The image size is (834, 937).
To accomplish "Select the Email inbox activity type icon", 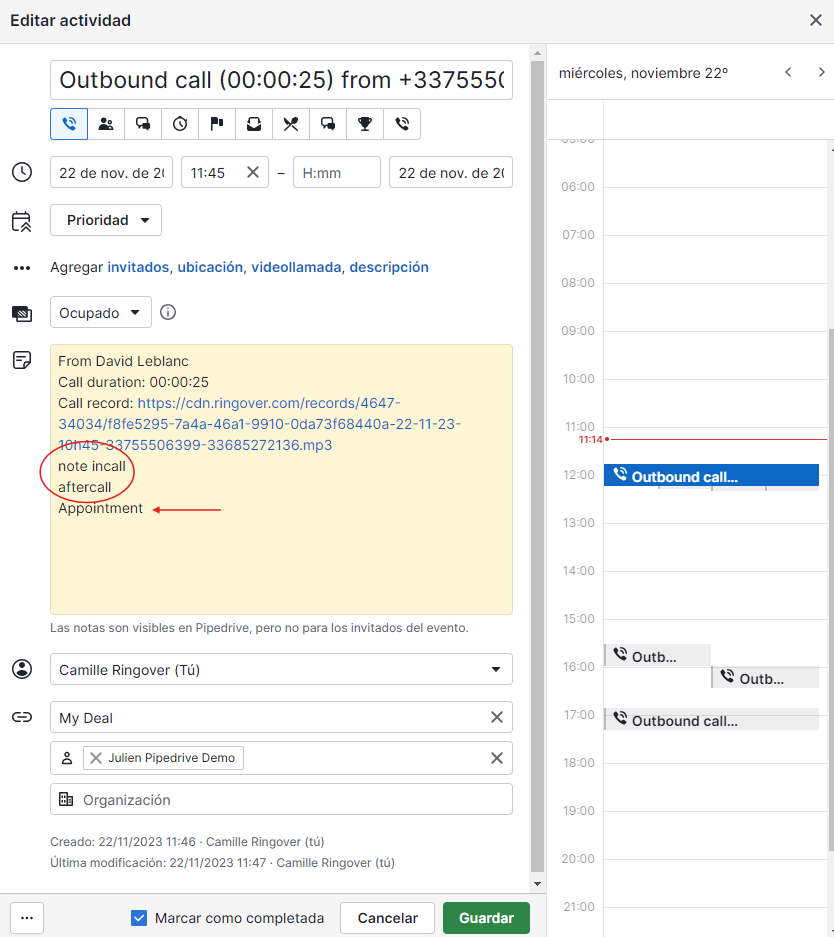I will click(x=254, y=124).
